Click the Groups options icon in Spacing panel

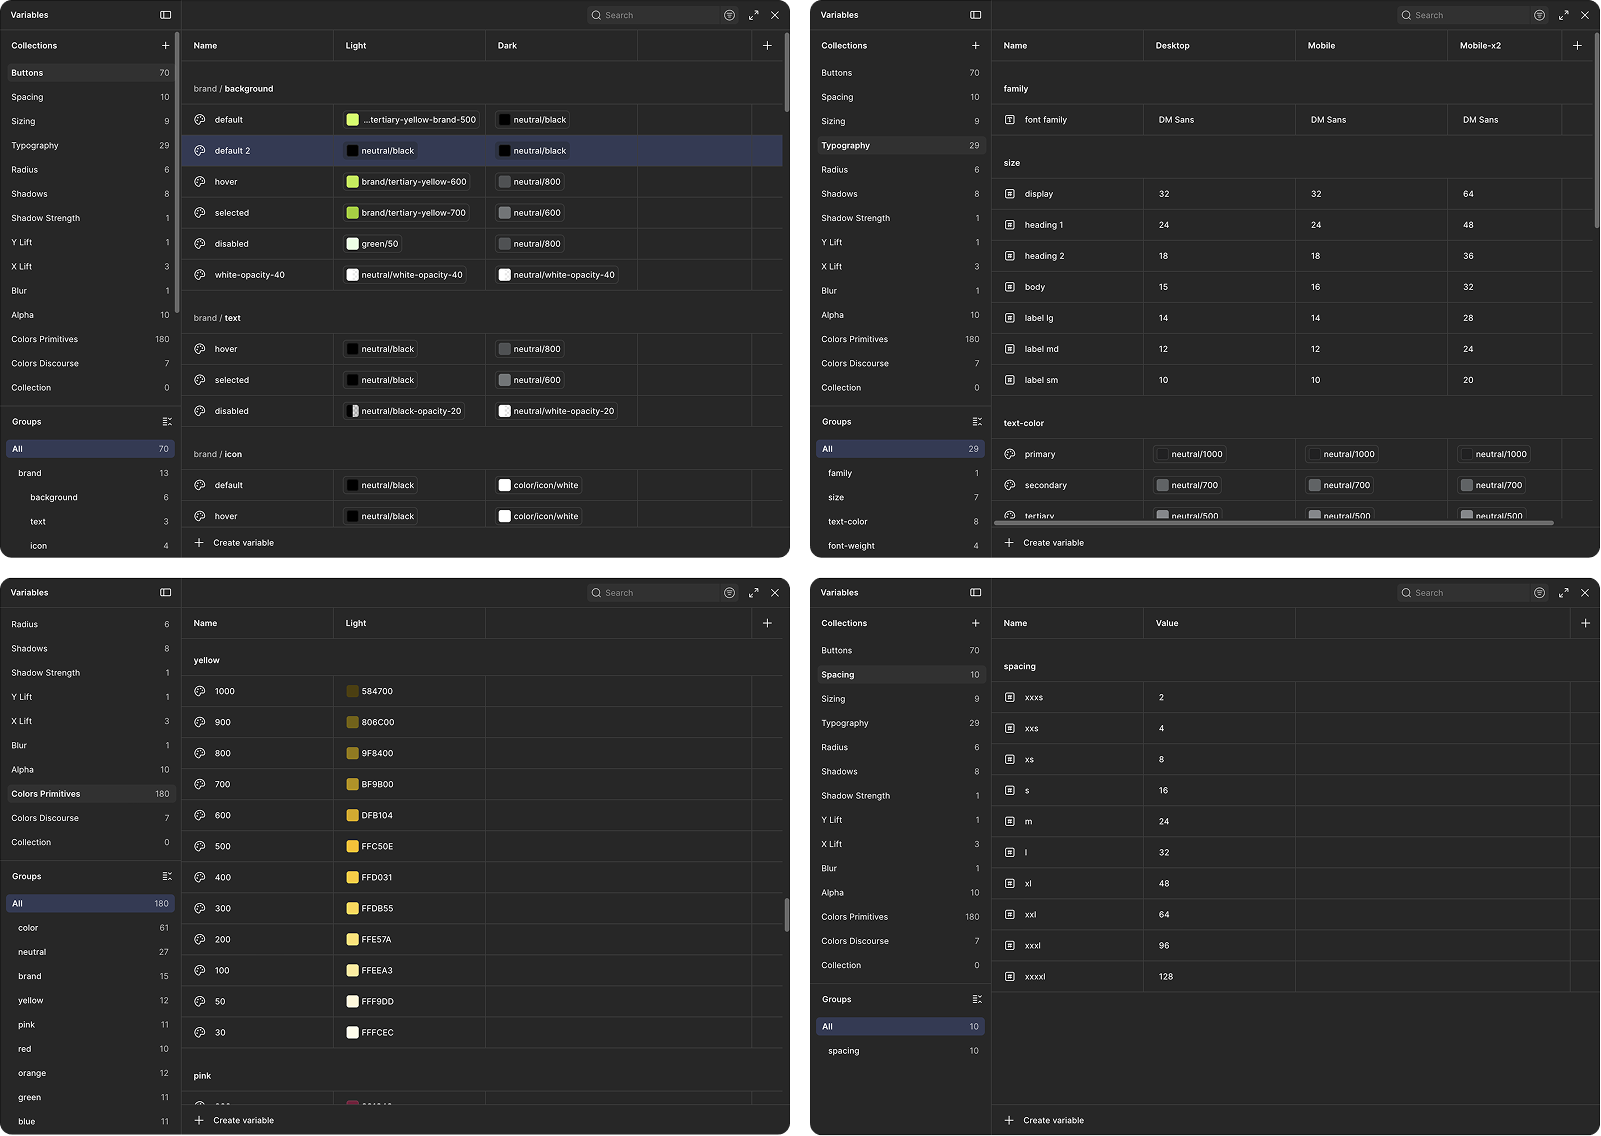pyautogui.click(x=977, y=1000)
